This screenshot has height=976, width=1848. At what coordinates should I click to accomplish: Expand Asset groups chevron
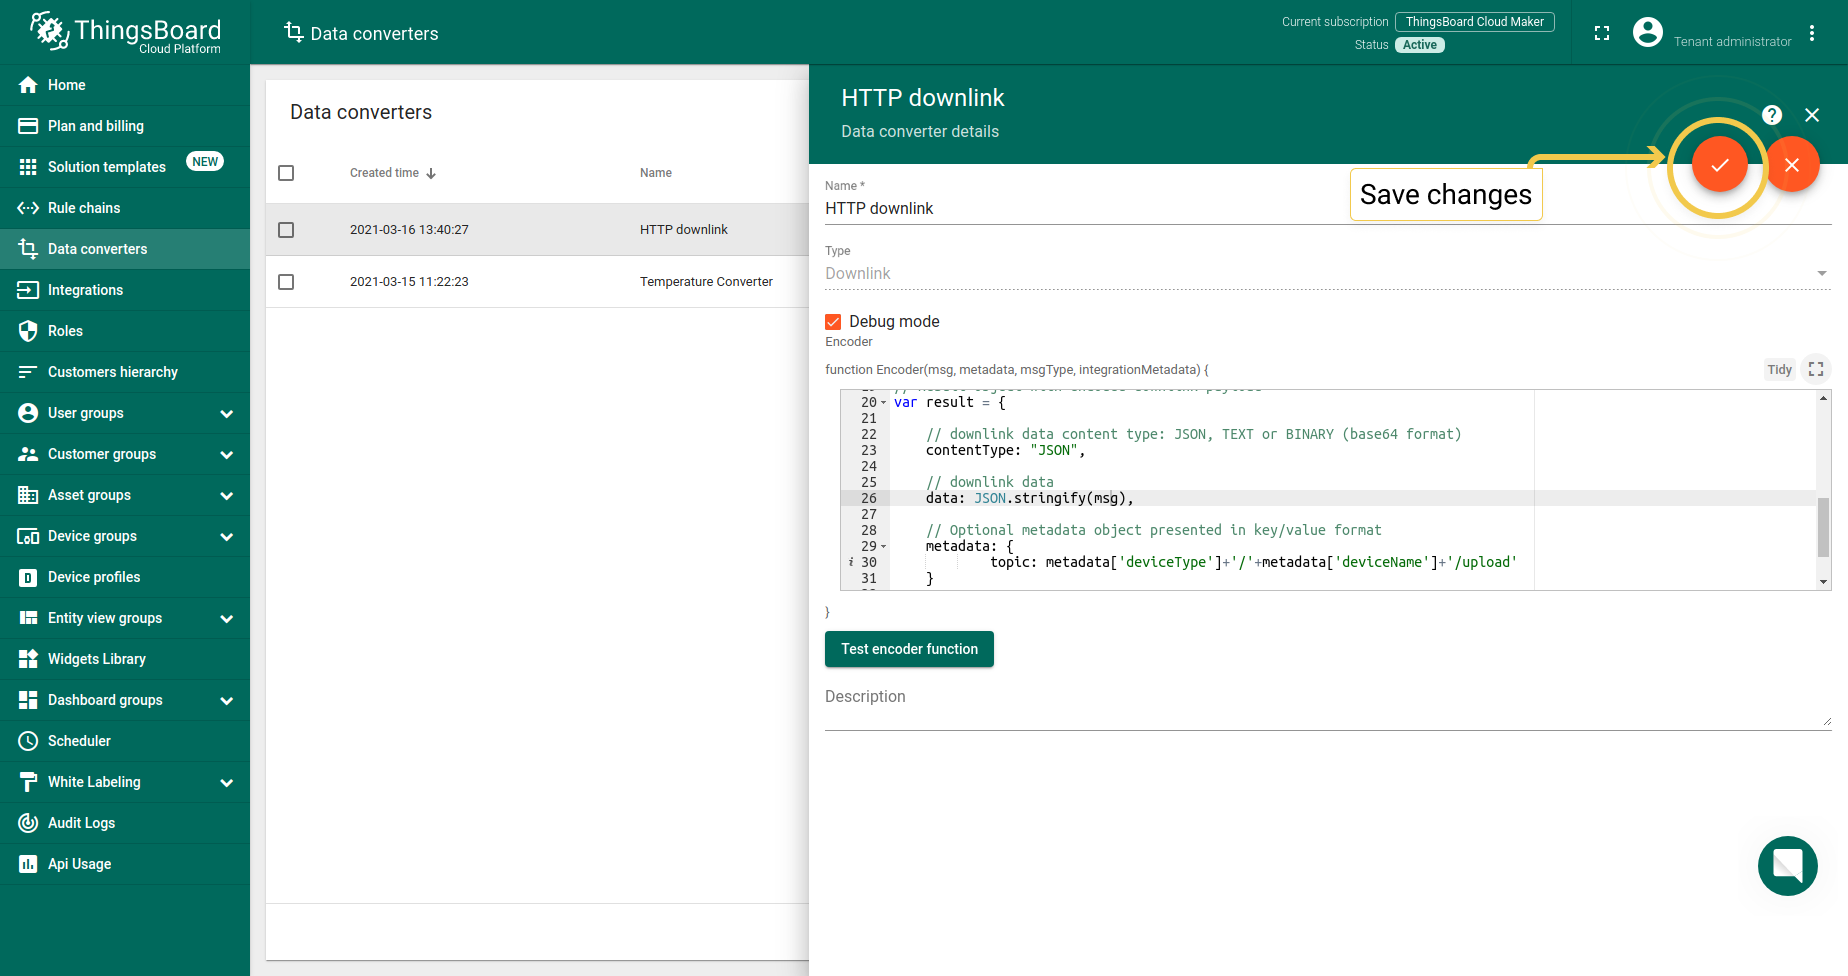pyautogui.click(x=227, y=495)
